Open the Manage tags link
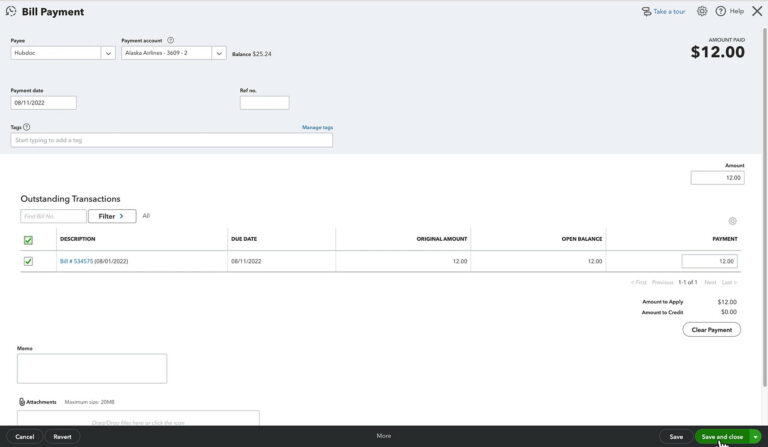This screenshot has height=447, width=768. (x=317, y=127)
